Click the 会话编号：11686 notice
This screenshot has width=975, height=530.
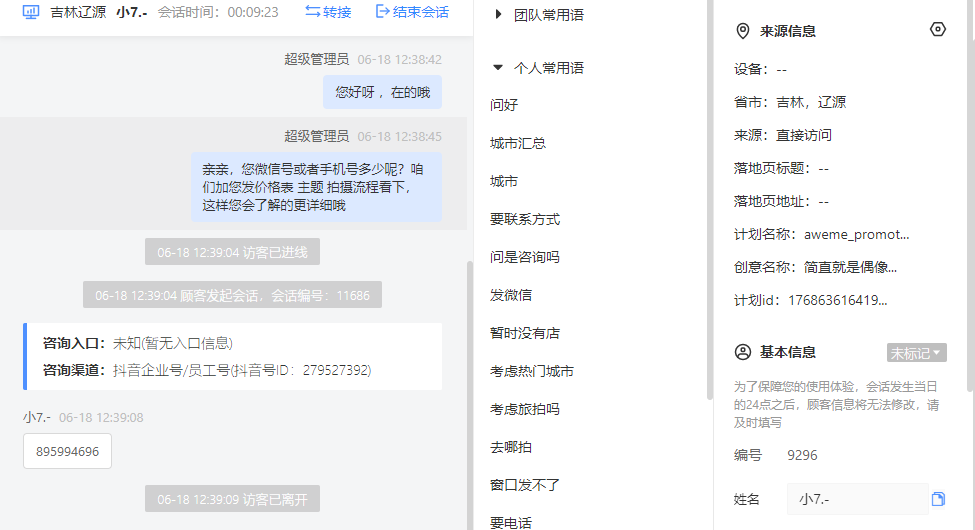pyautogui.click(x=232, y=295)
